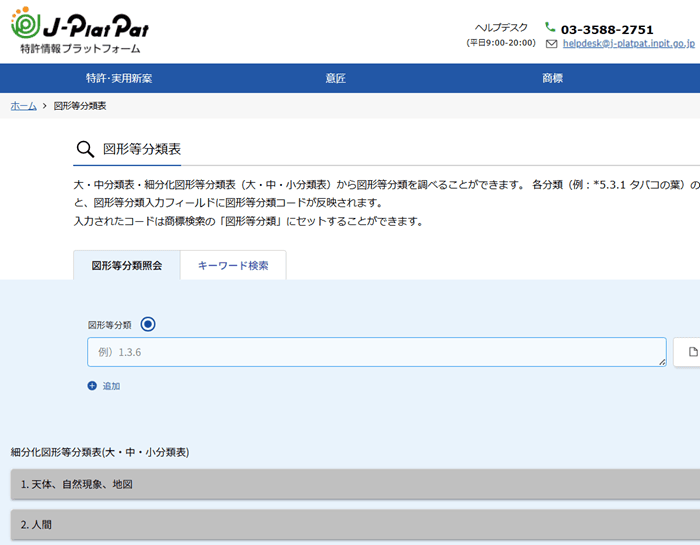Click the 図形等分類 code input field
The width and height of the screenshot is (700, 545).
click(376, 352)
